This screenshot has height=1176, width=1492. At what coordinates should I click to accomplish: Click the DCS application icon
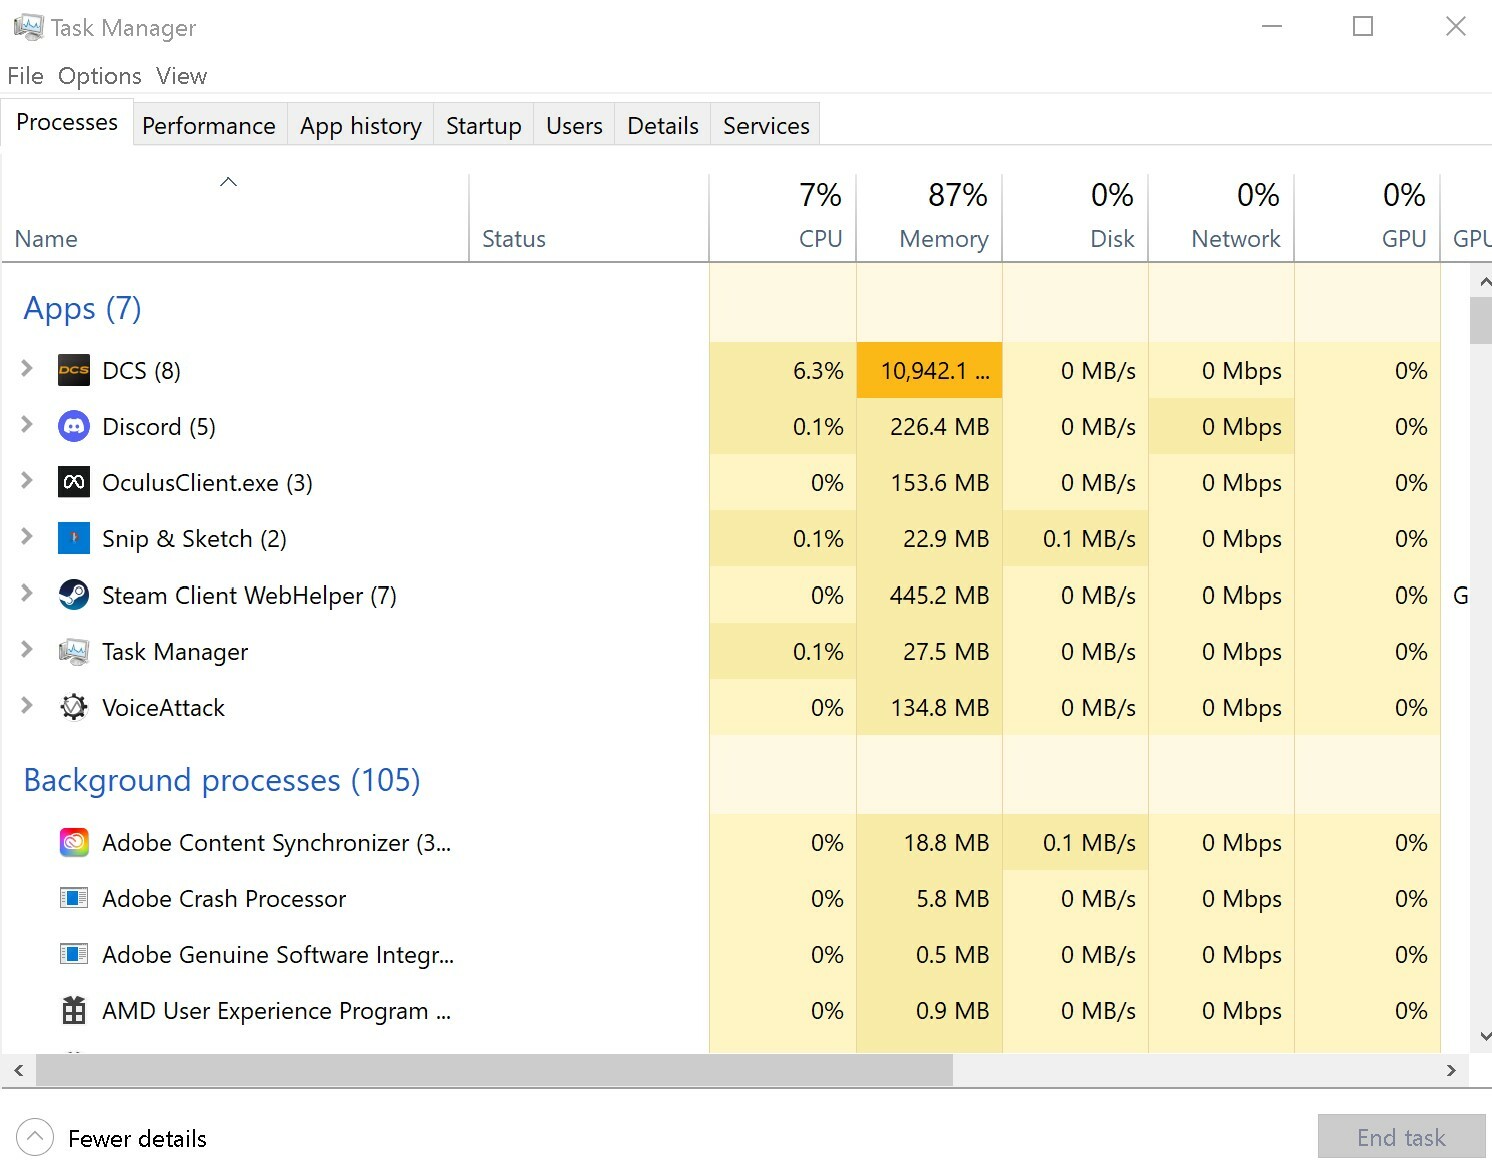click(x=74, y=370)
